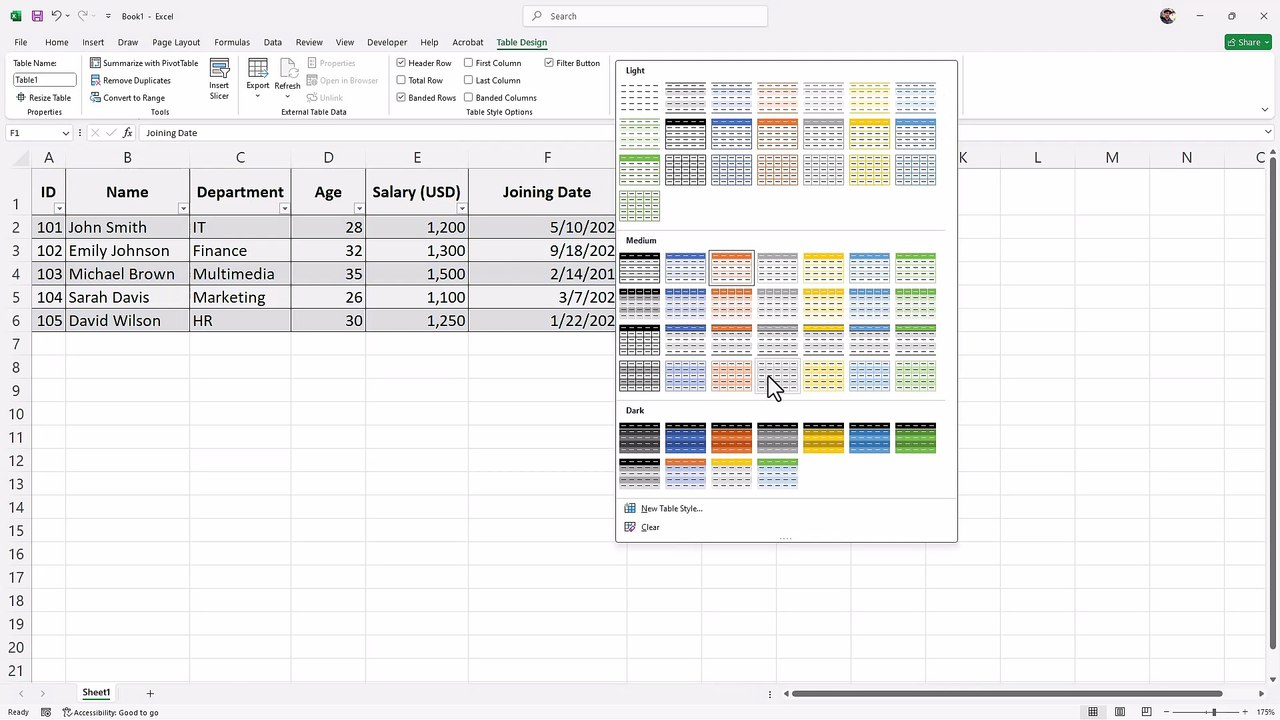Click the Refresh table icon
The width and height of the screenshot is (1280, 720).
pos(288,68)
